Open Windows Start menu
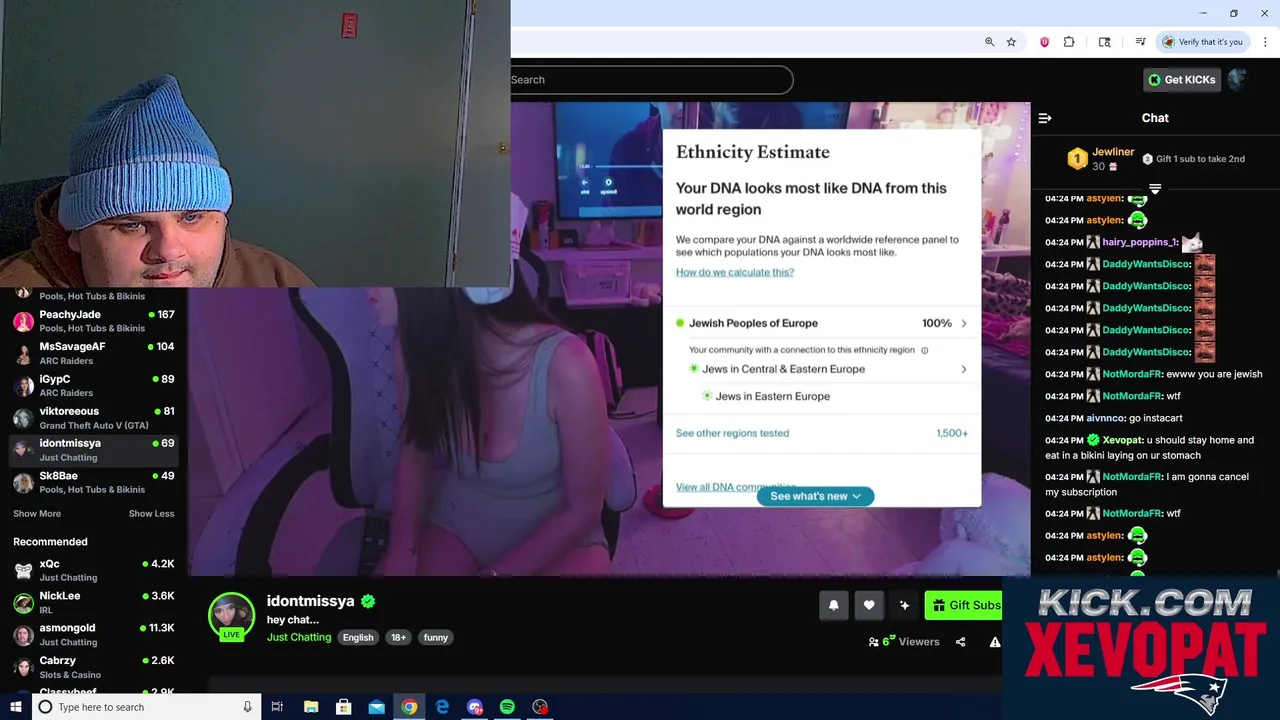This screenshot has width=1280, height=720. (16, 707)
